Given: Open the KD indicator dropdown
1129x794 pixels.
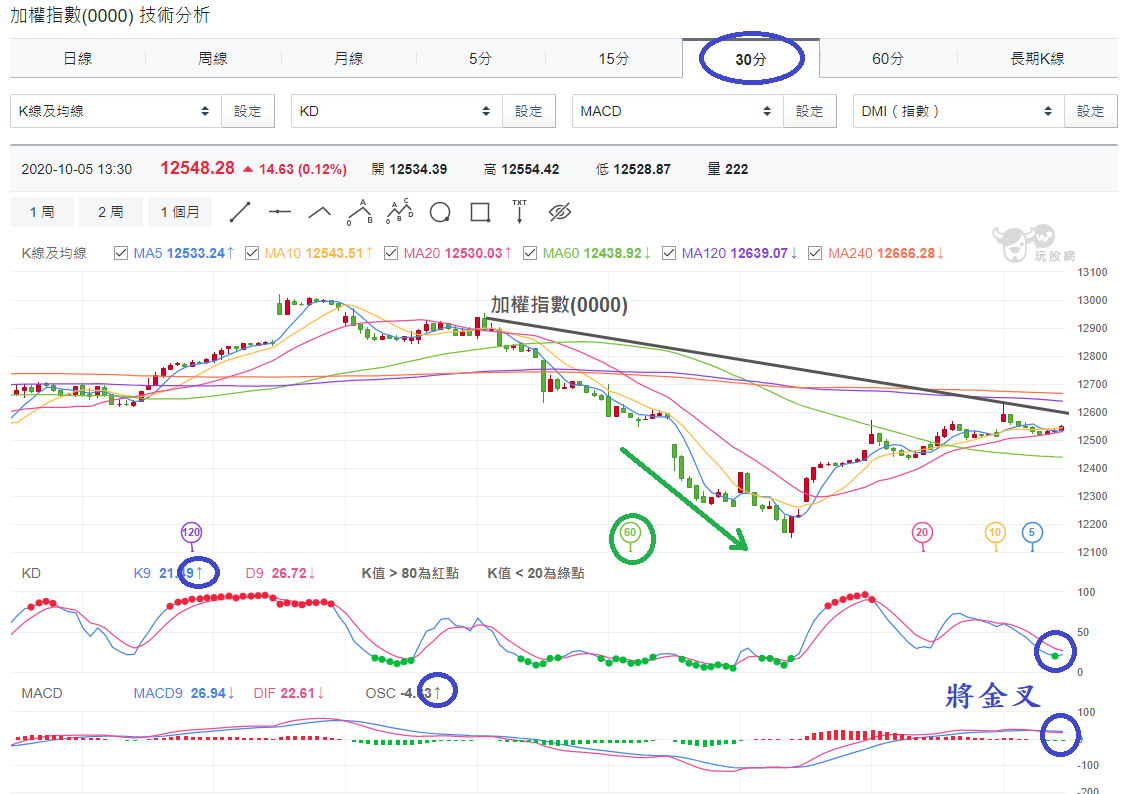Looking at the screenshot, I should click(396, 111).
